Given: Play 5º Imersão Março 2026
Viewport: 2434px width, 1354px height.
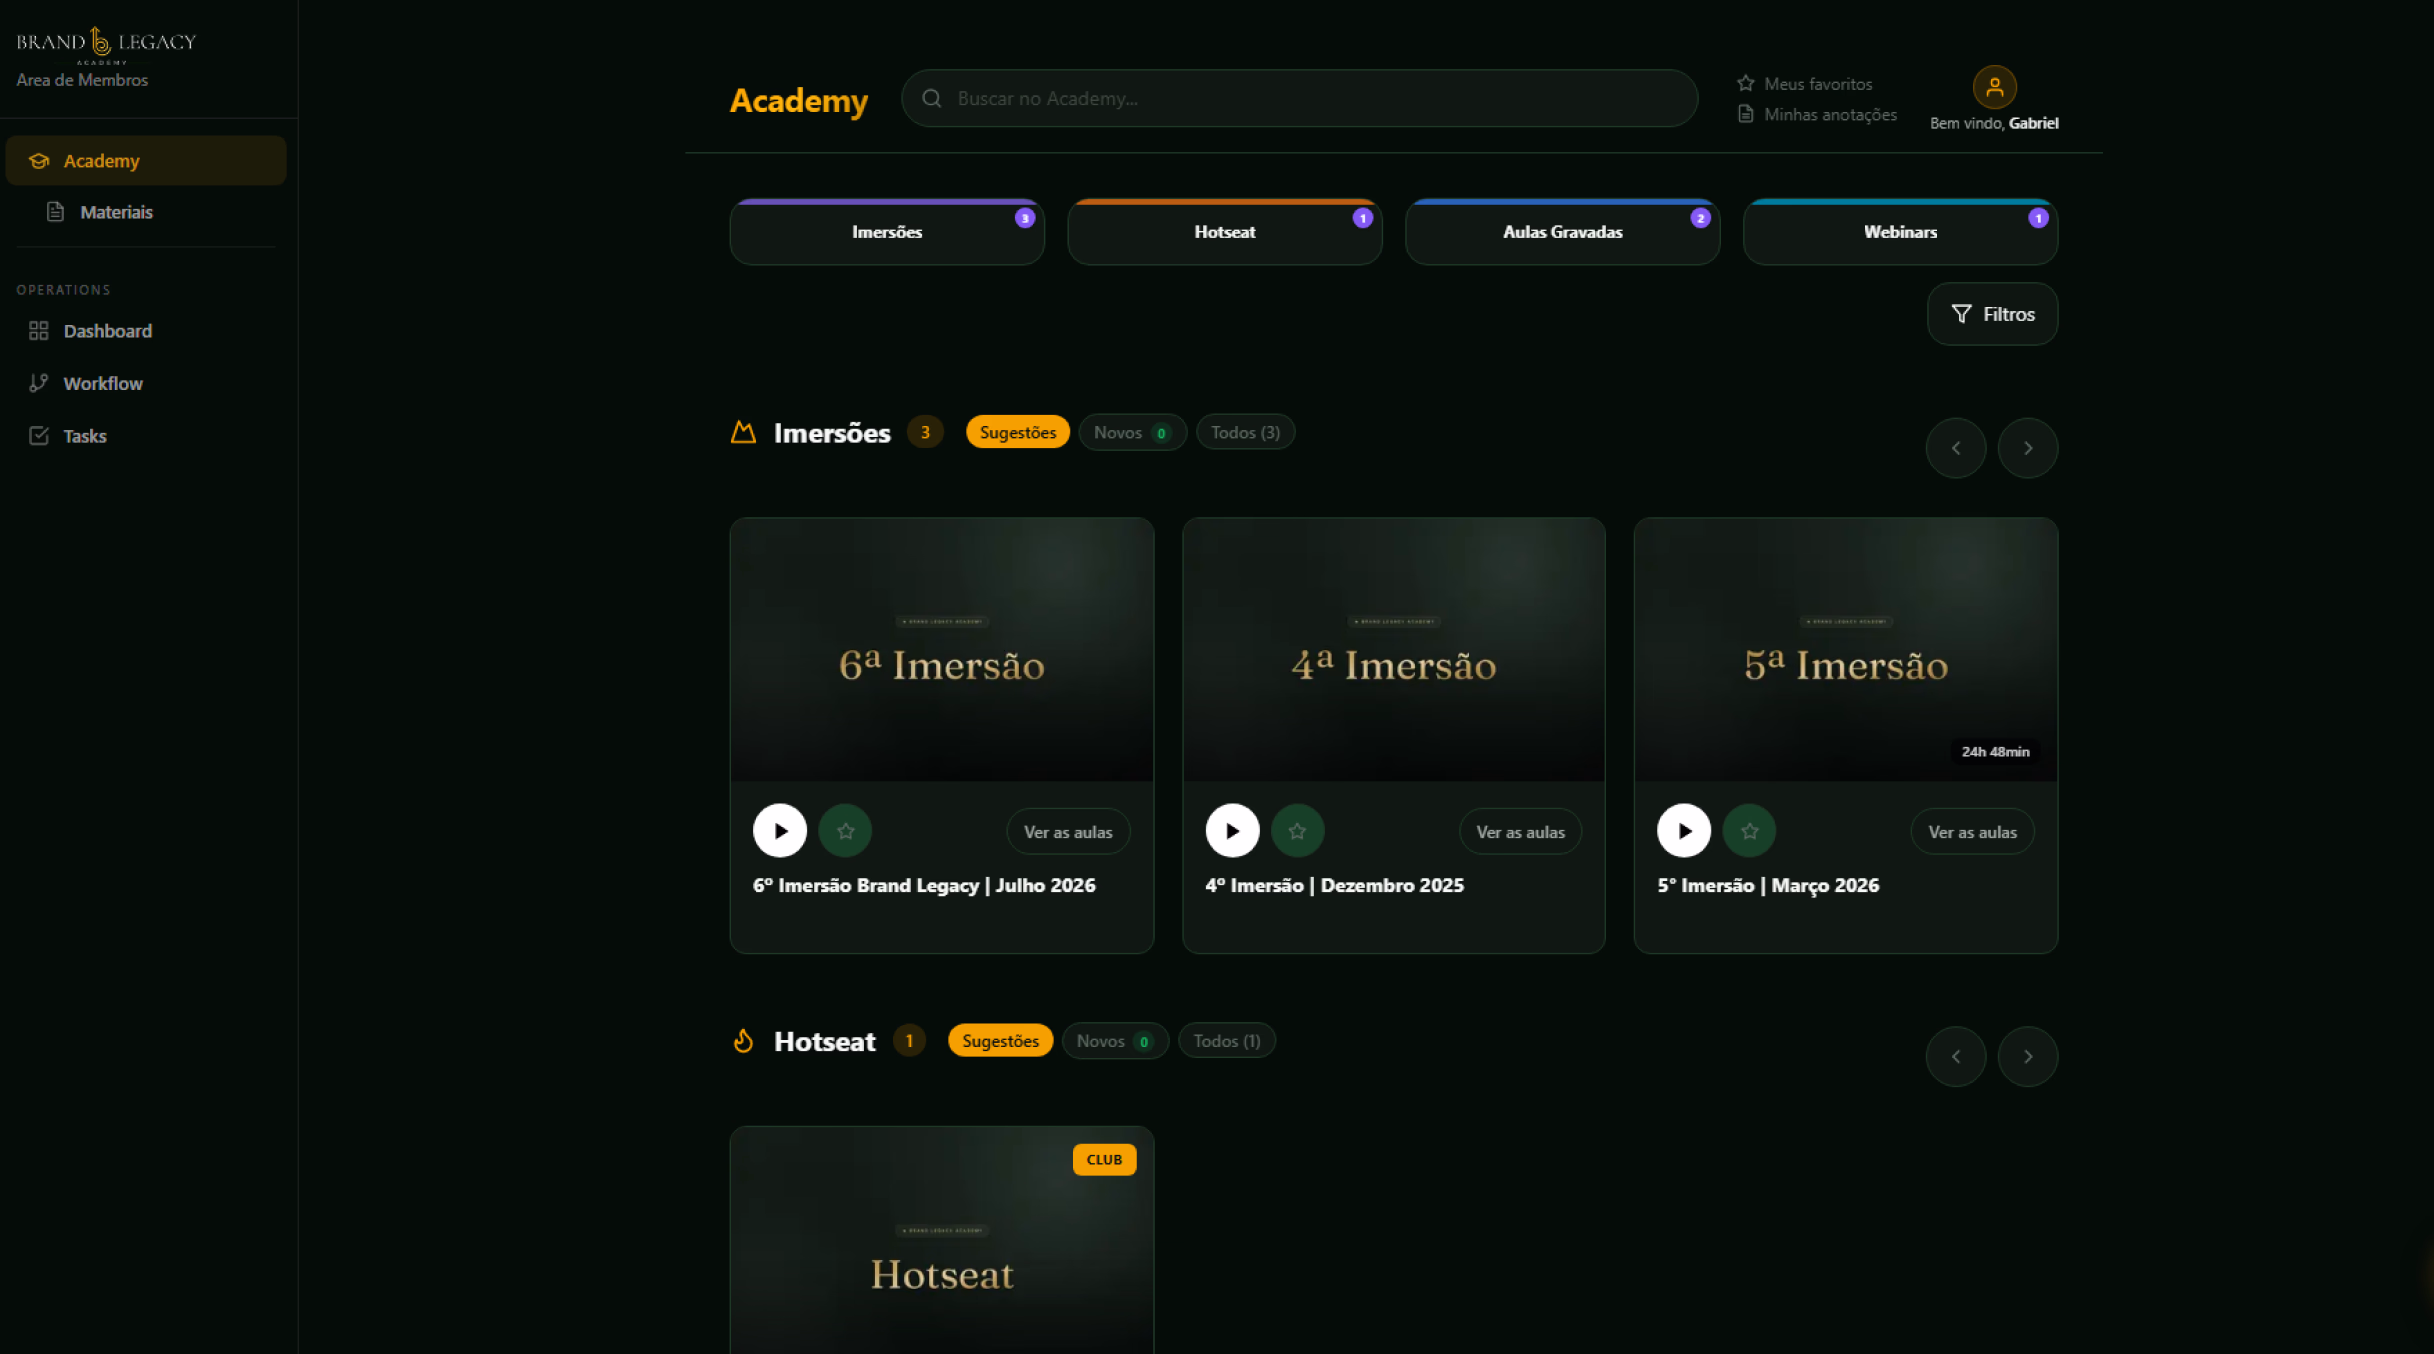Looking at the screenshot, I should coord(1684,831).
